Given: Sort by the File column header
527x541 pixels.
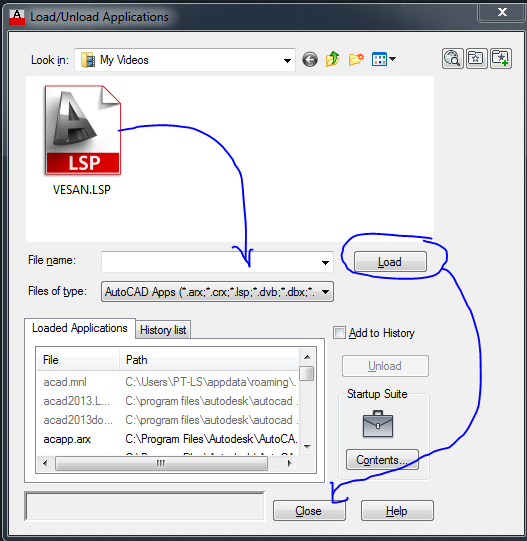Looking at the screenshot, I should [x=78, y=360].
